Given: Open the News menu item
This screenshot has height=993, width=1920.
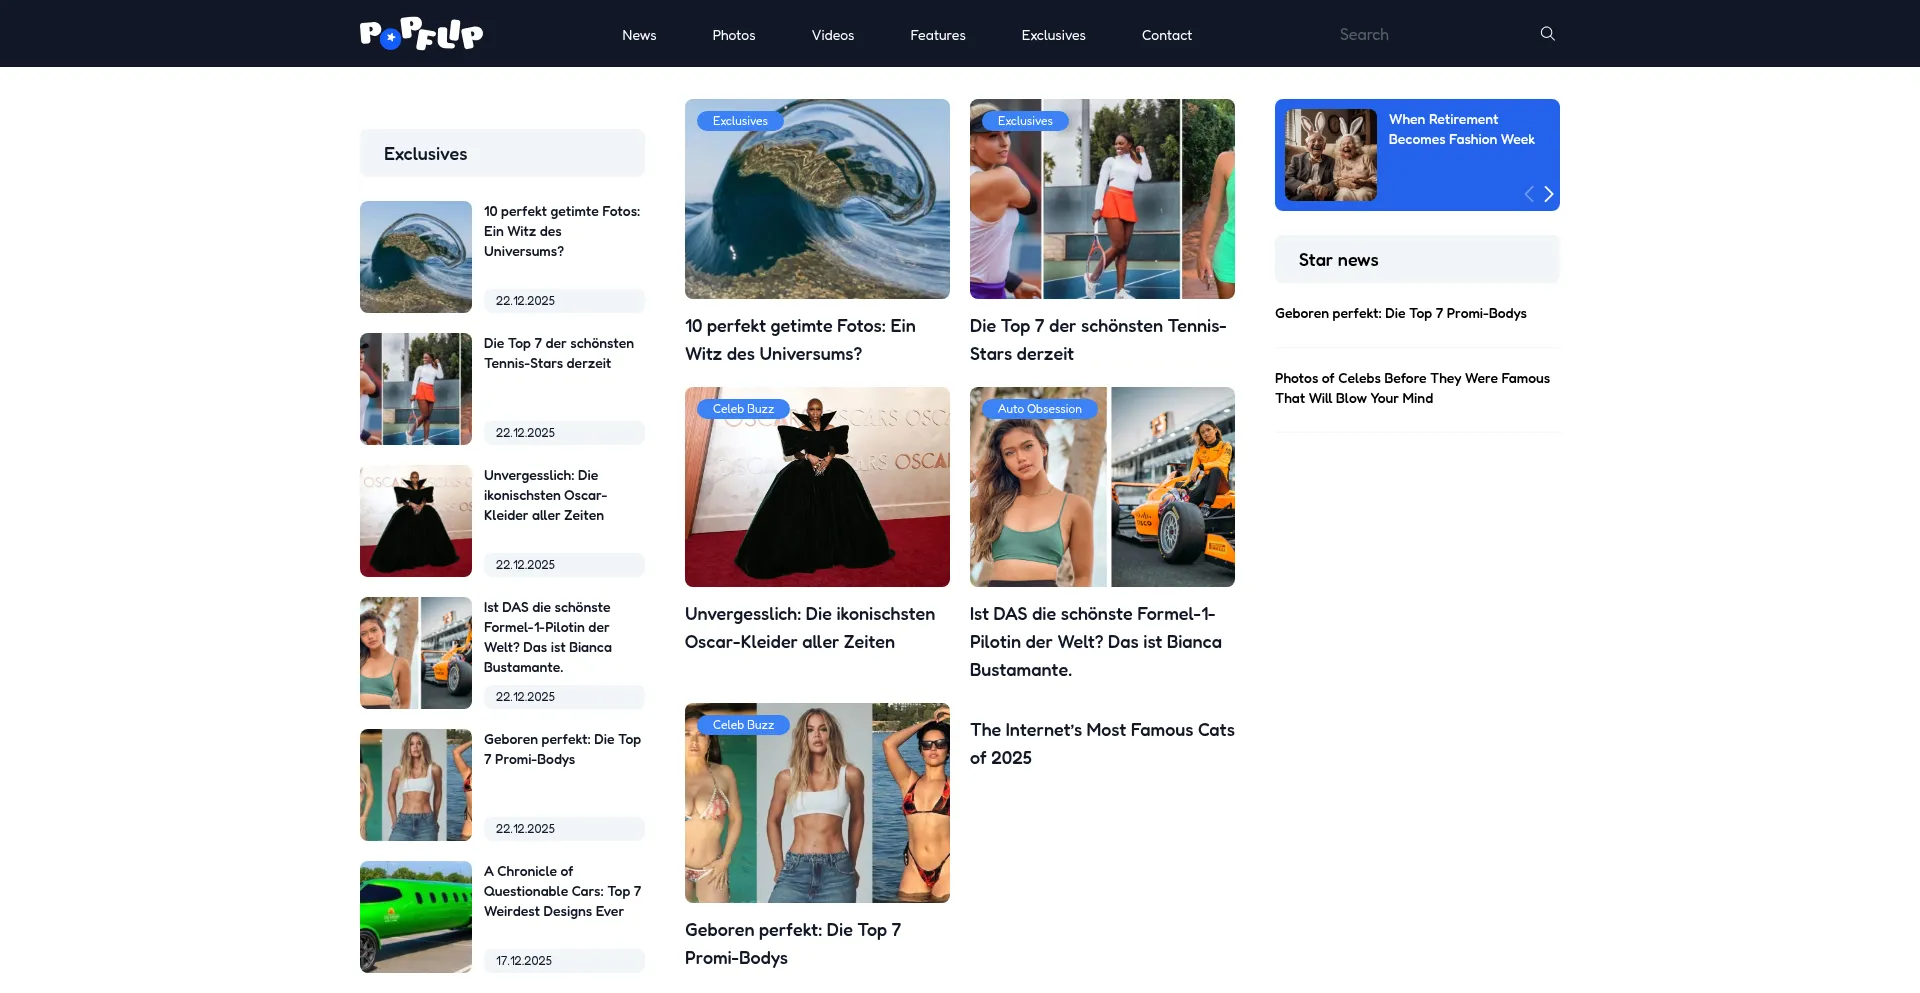Looking at the screenshot, I should 639,35.
